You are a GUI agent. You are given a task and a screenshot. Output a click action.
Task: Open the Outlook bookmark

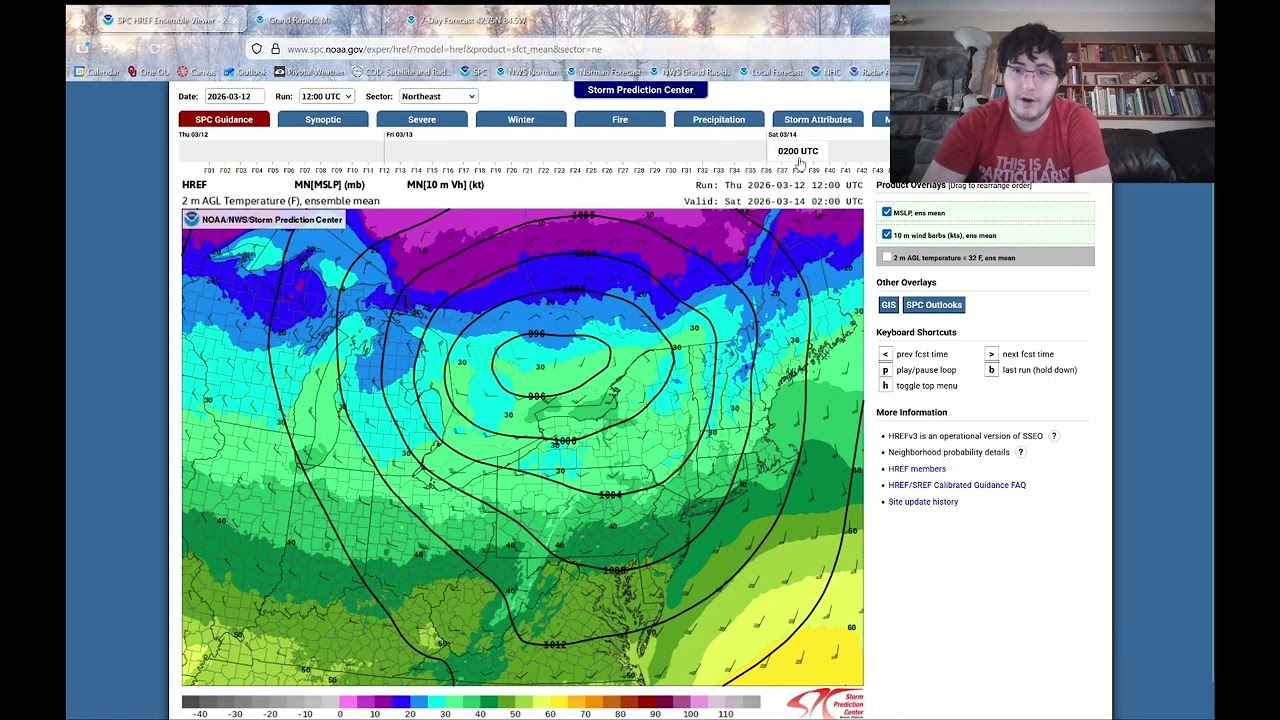[x=245, y=72]
